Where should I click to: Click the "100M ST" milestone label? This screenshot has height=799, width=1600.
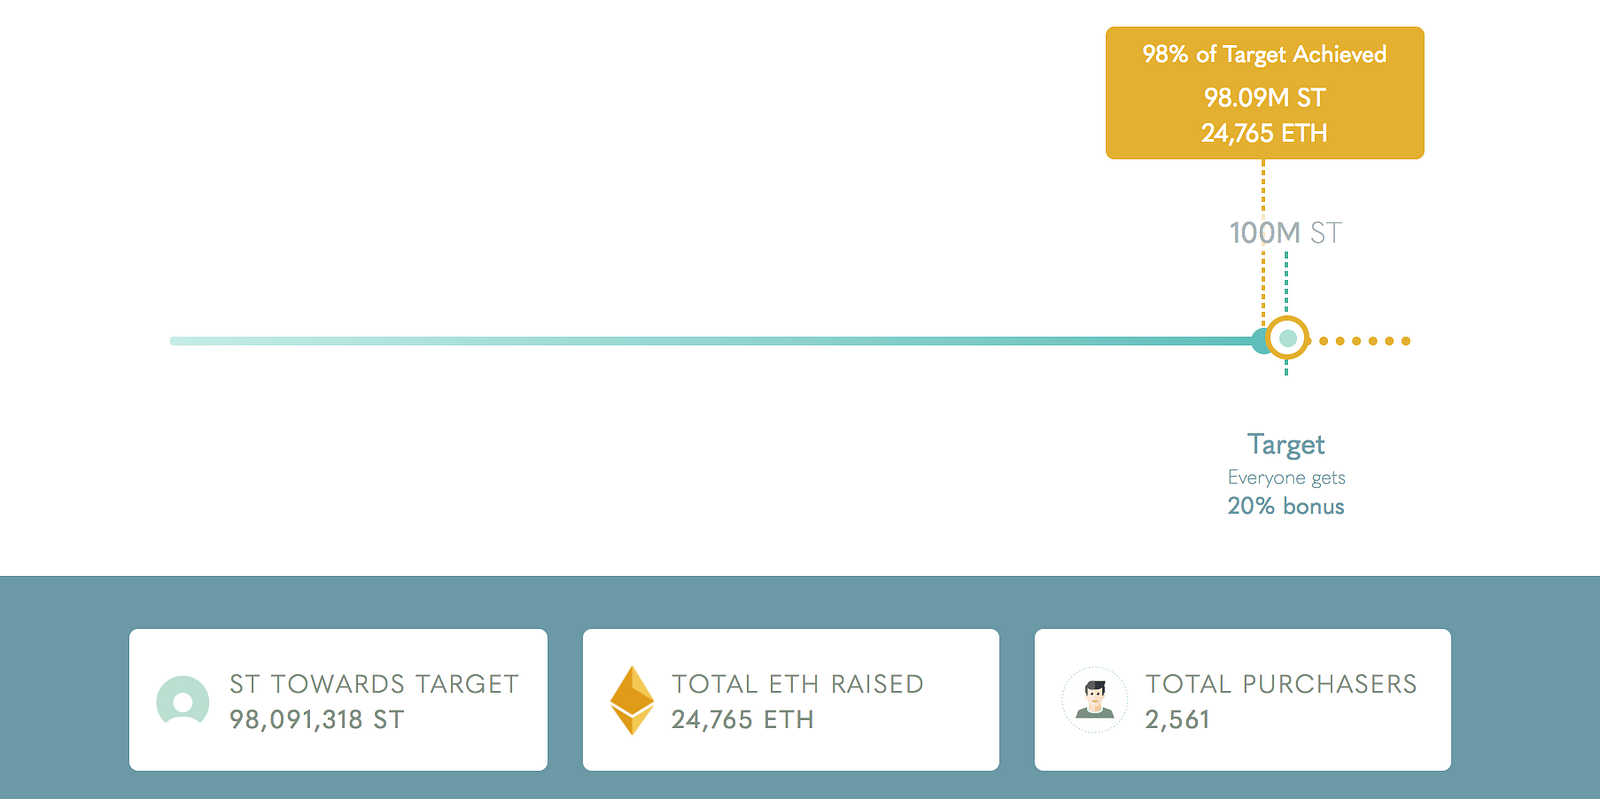click(1285, 233)
